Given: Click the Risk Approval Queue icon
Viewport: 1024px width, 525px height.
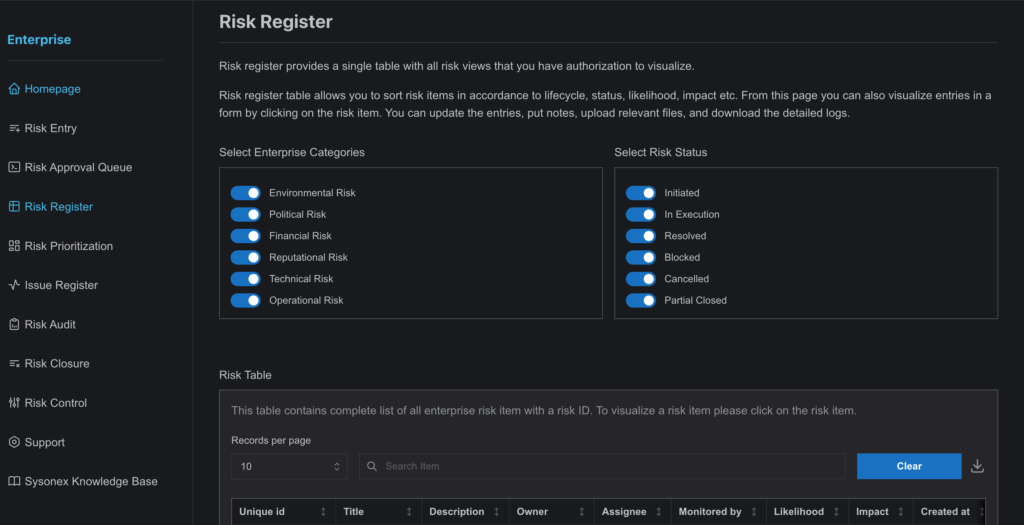Looking at the screenshot, I should pyautogui.click(x=14, y=167).
